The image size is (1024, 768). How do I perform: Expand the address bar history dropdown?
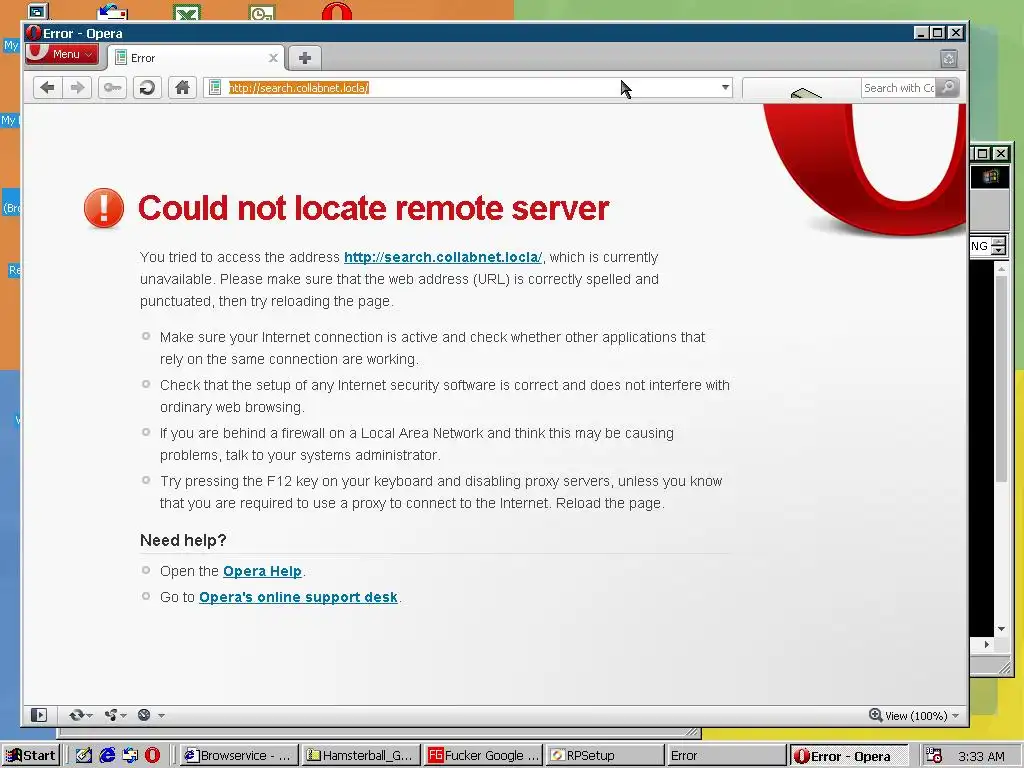(725, 88)
